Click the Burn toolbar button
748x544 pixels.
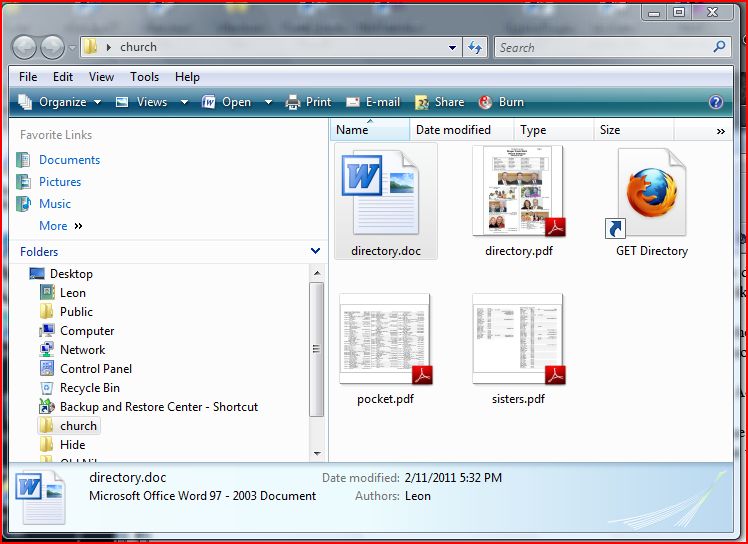501,102
